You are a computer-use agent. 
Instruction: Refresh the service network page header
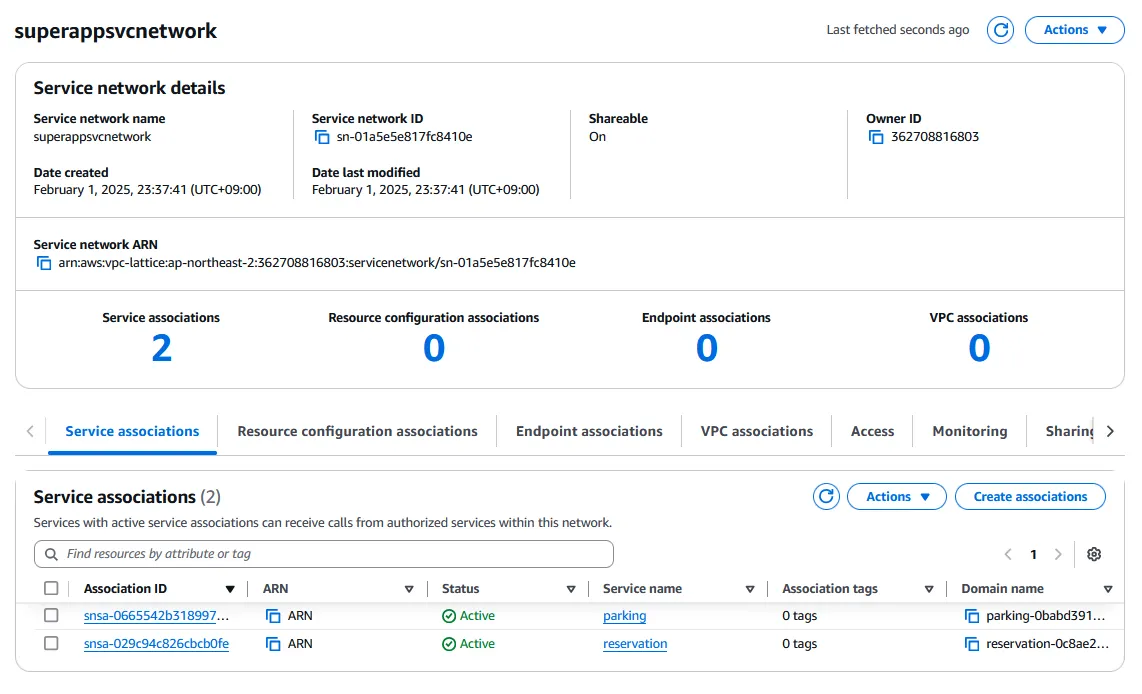point(1000,30)
